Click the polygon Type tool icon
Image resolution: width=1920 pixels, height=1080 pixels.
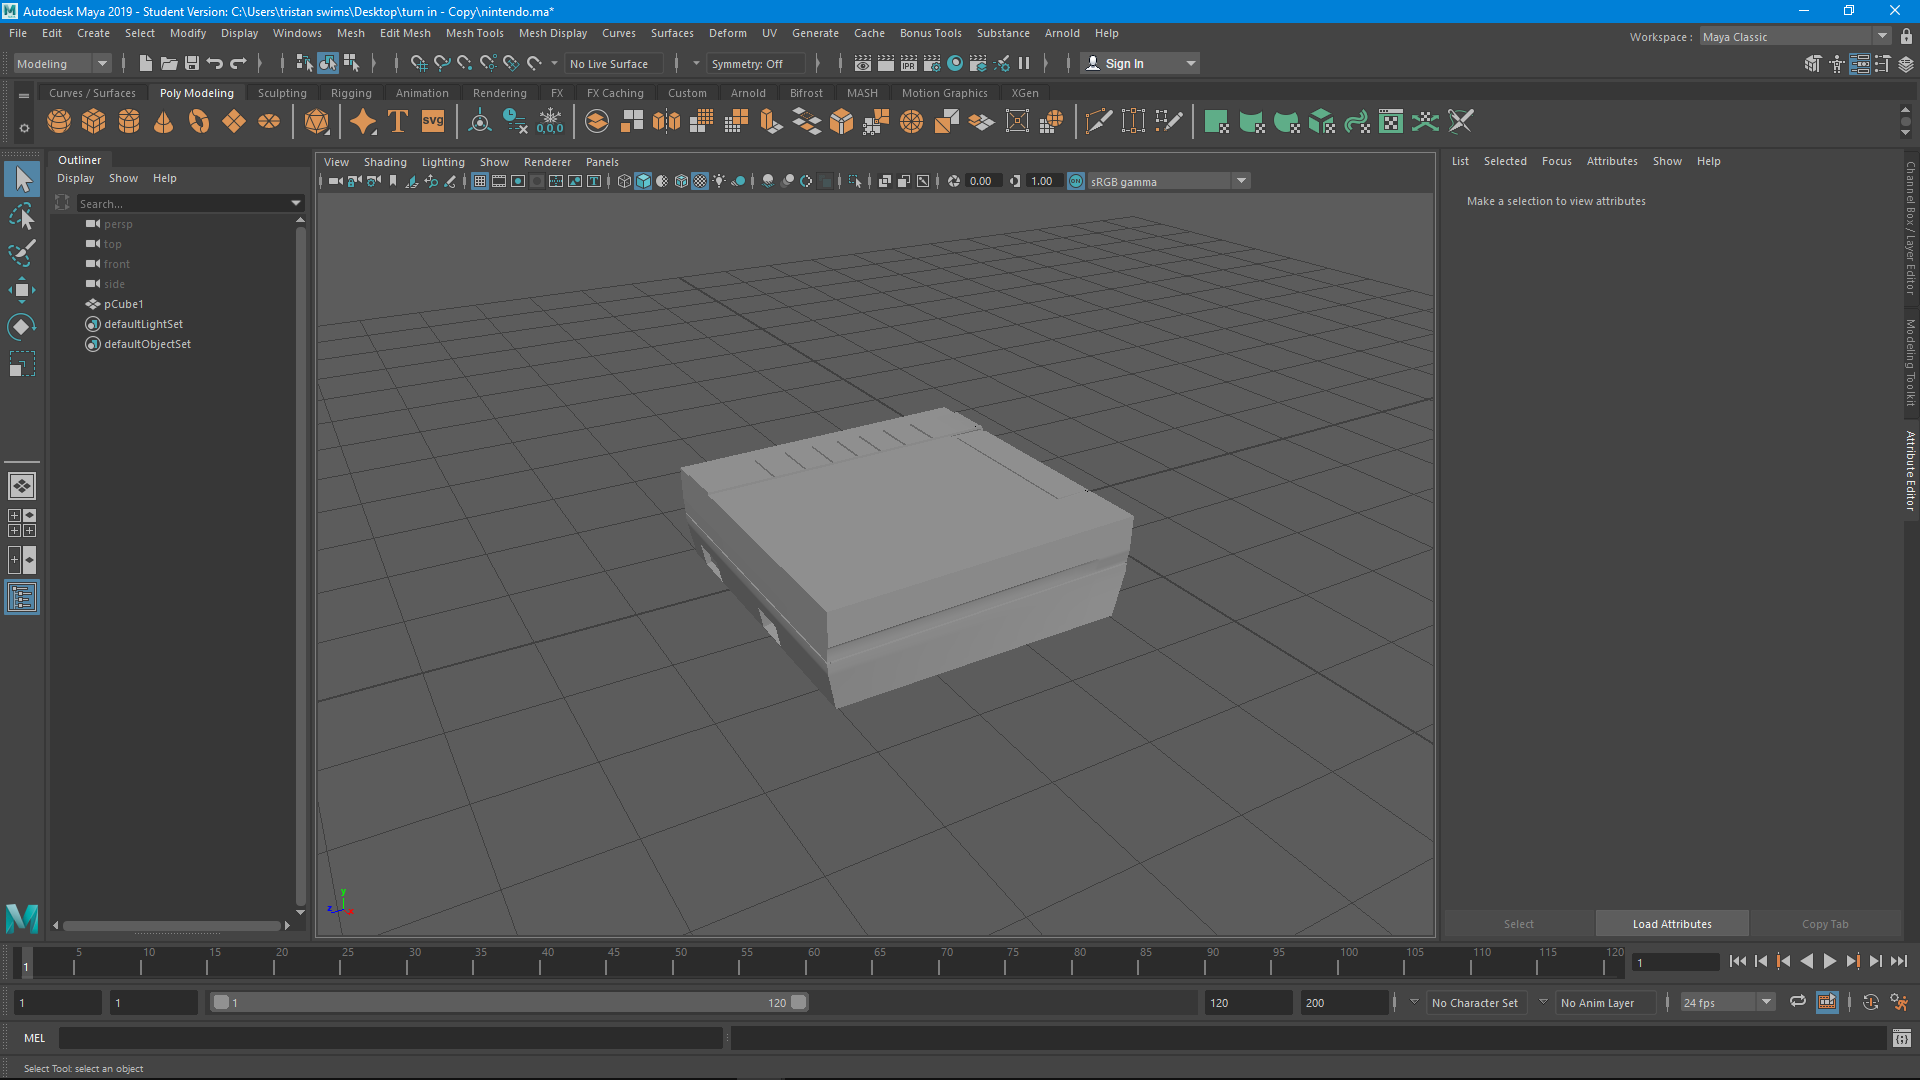tap(398, 122)
